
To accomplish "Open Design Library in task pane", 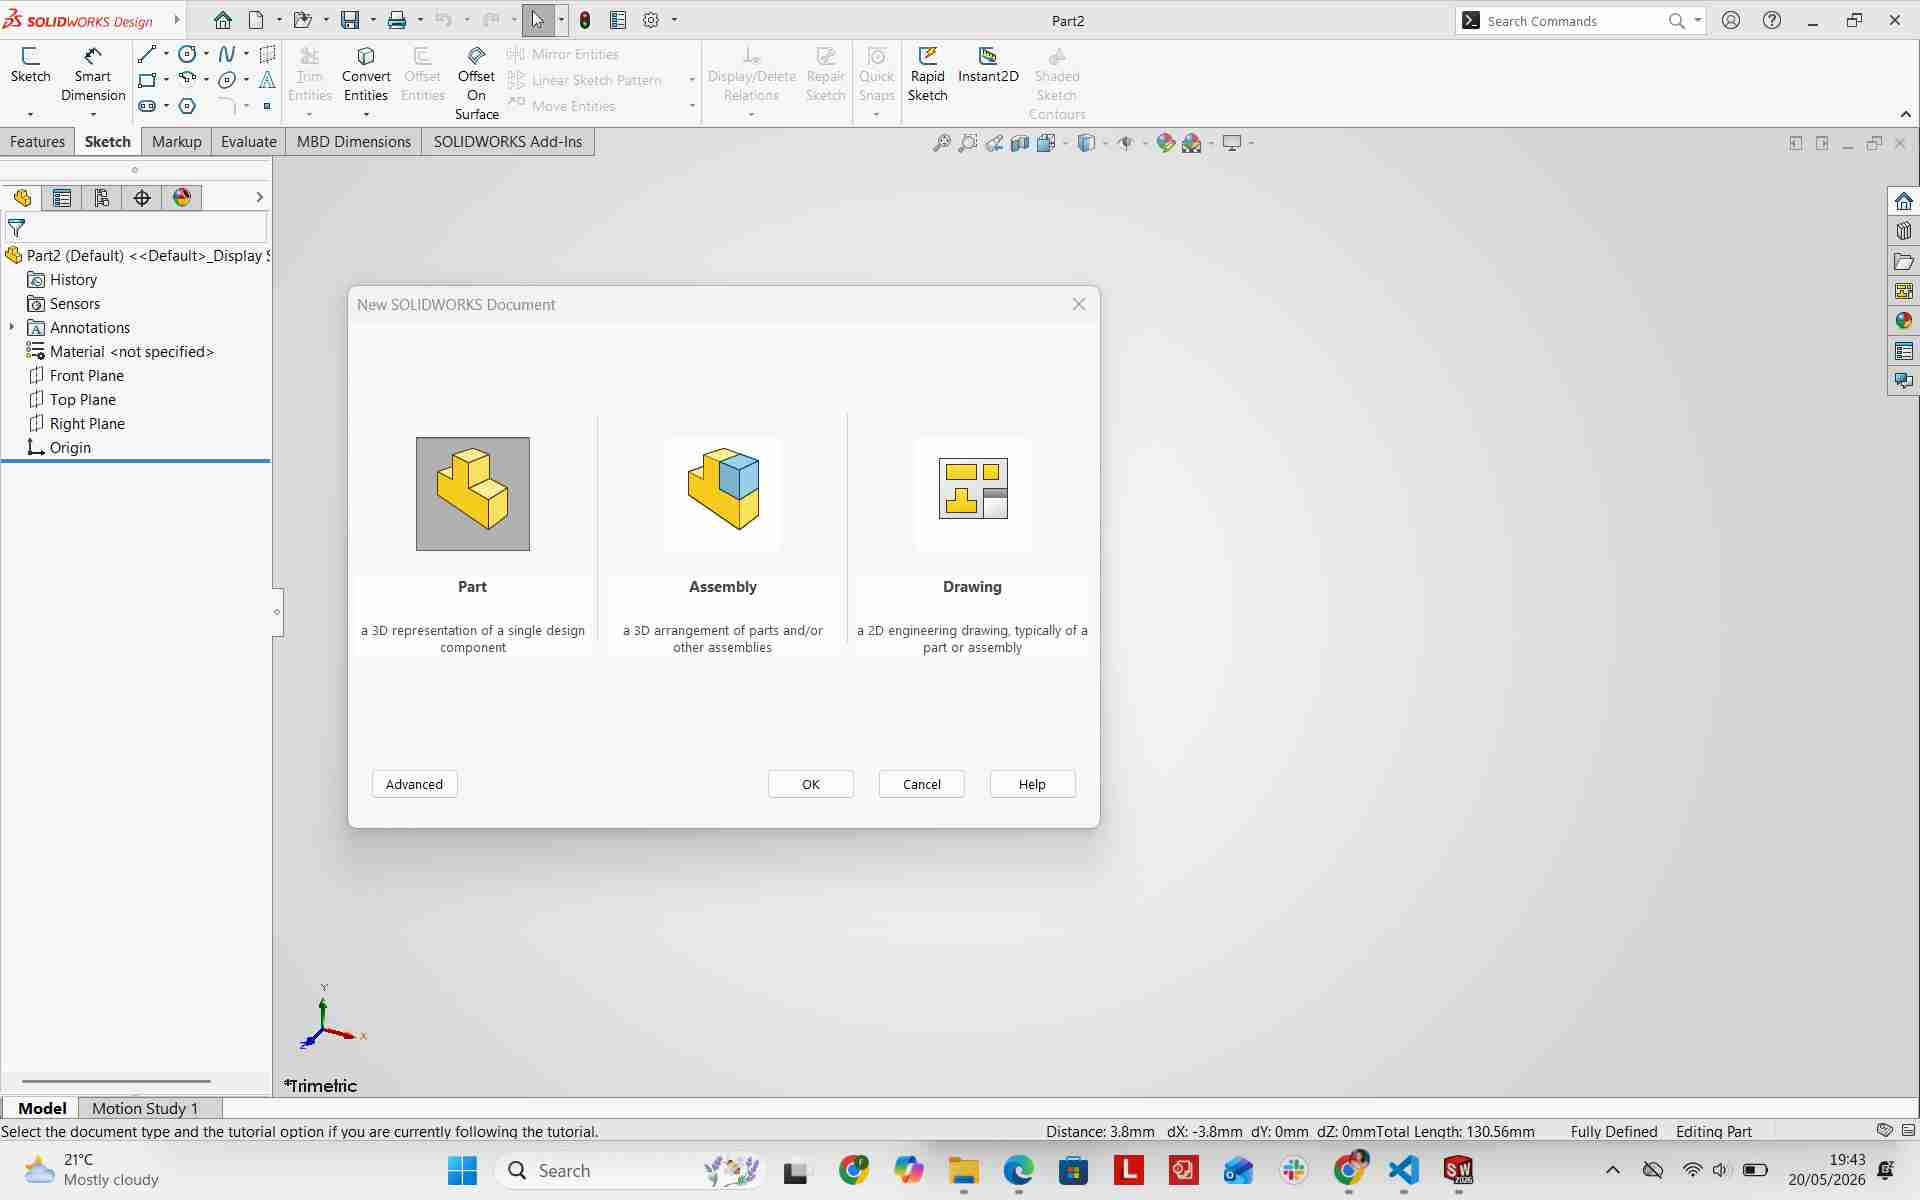I will 1904,231.
